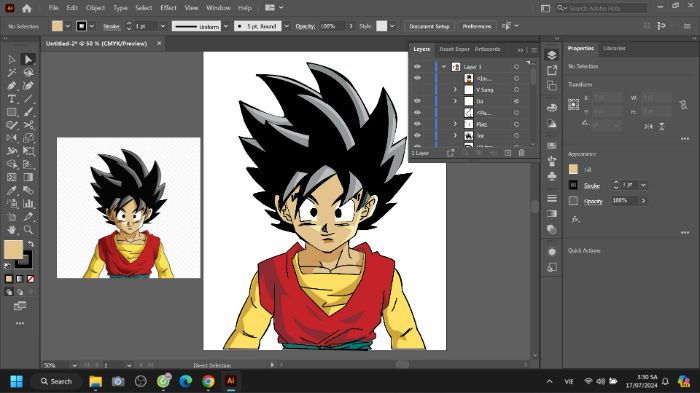Screen dimensions: 700x393
Task: Select the Paintbrush tool
Action: pos(28,112)
